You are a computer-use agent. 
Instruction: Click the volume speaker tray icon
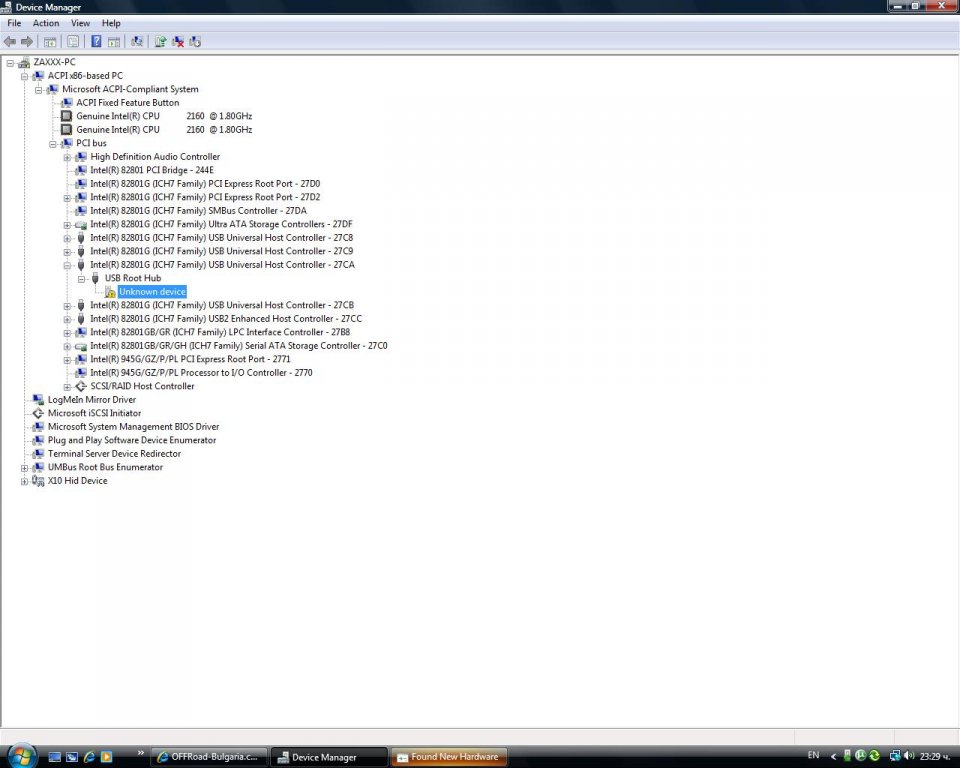click(909, 756)
